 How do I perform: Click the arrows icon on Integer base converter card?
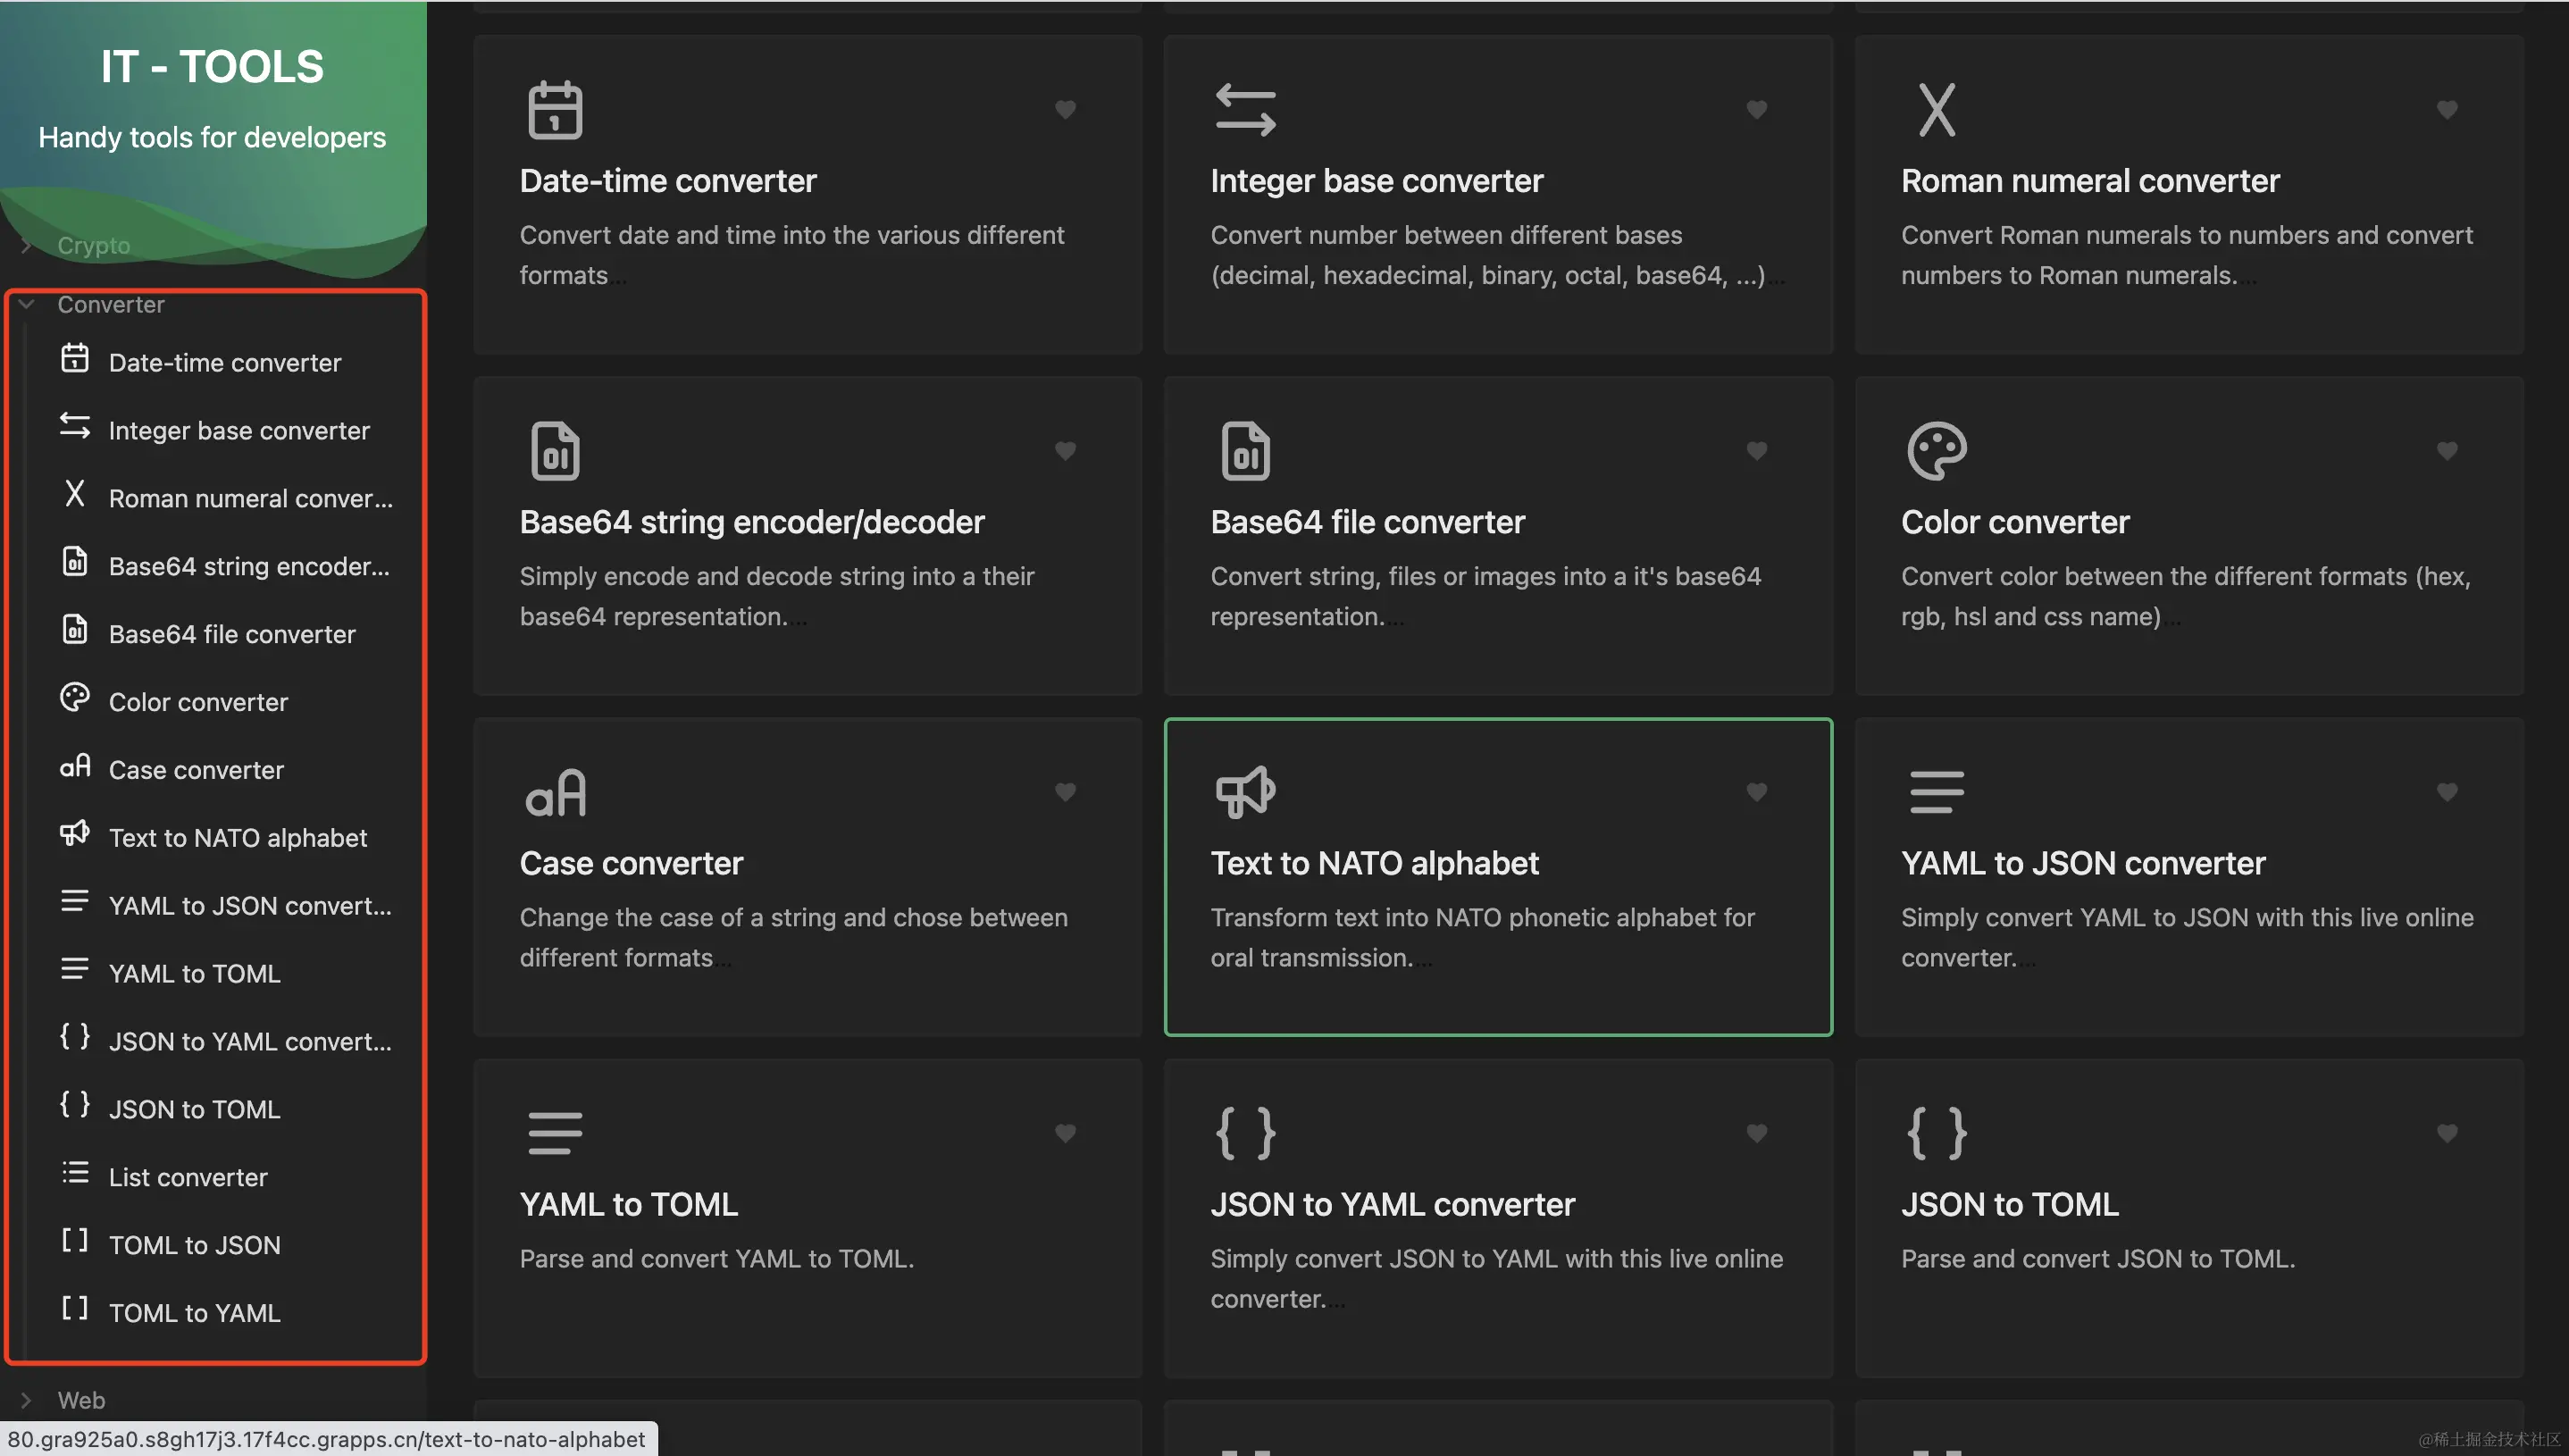click(x=1245, y=110)
